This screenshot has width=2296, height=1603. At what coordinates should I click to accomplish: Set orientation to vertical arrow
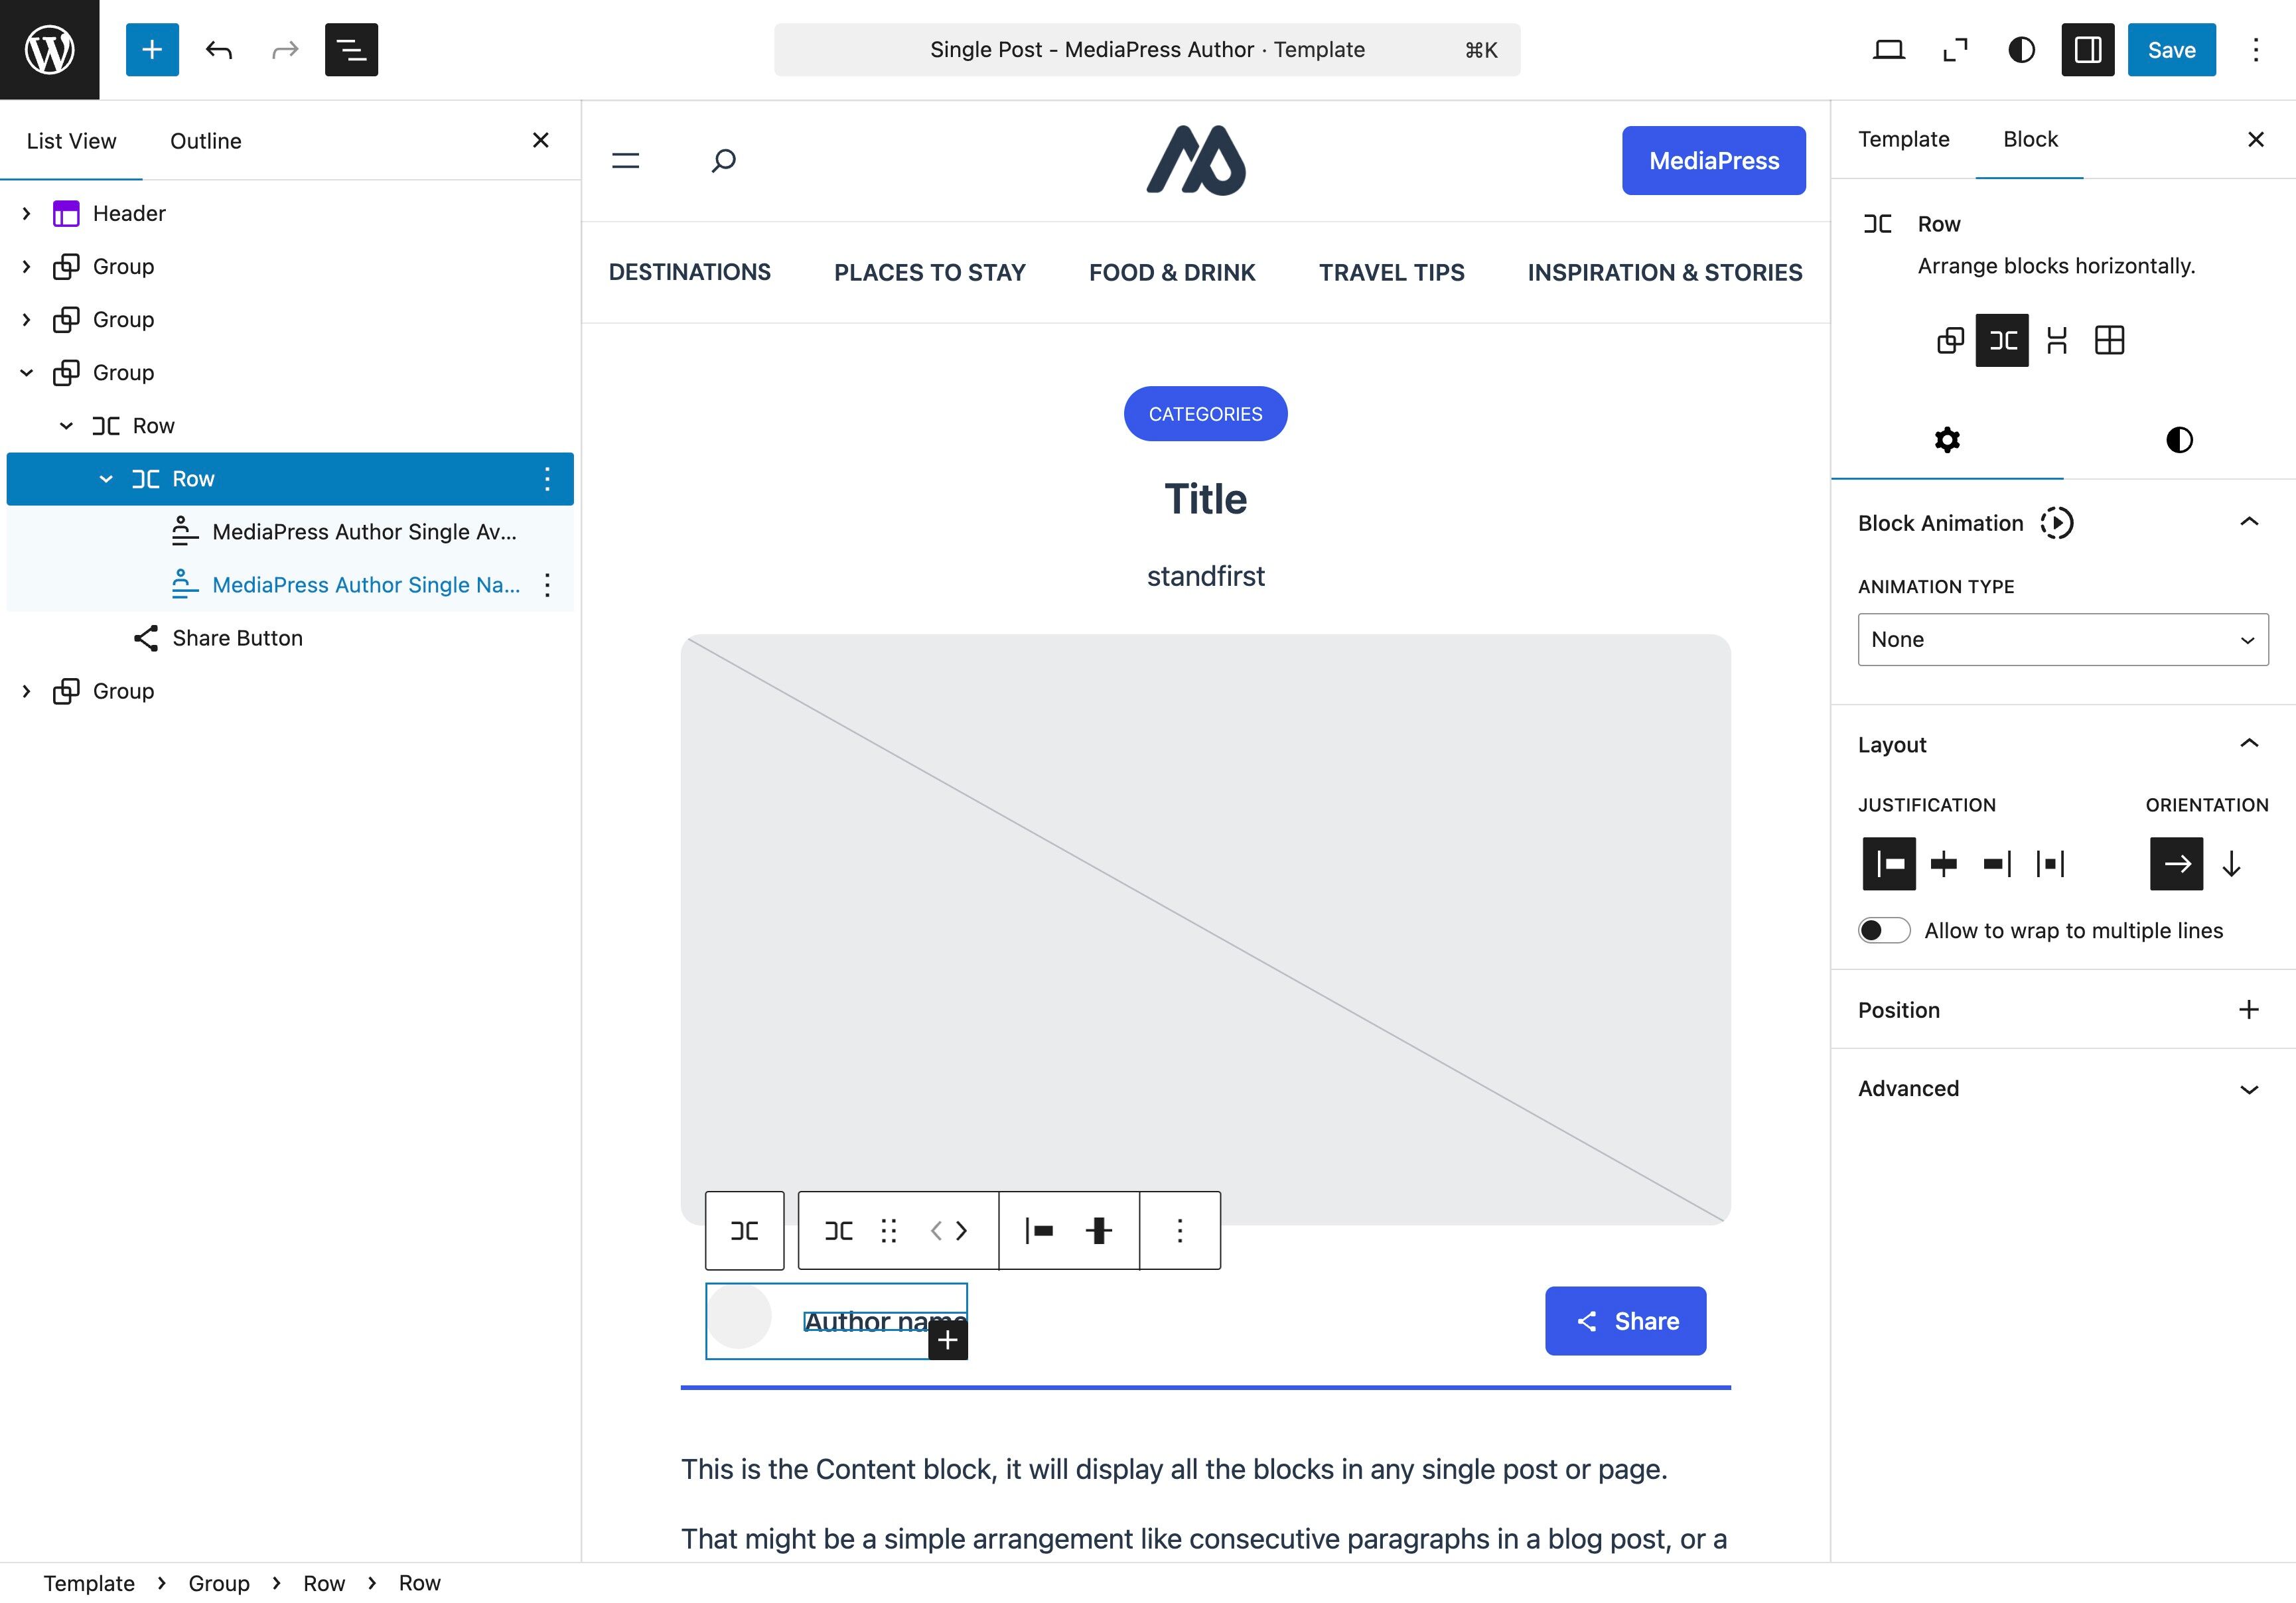2231,864
